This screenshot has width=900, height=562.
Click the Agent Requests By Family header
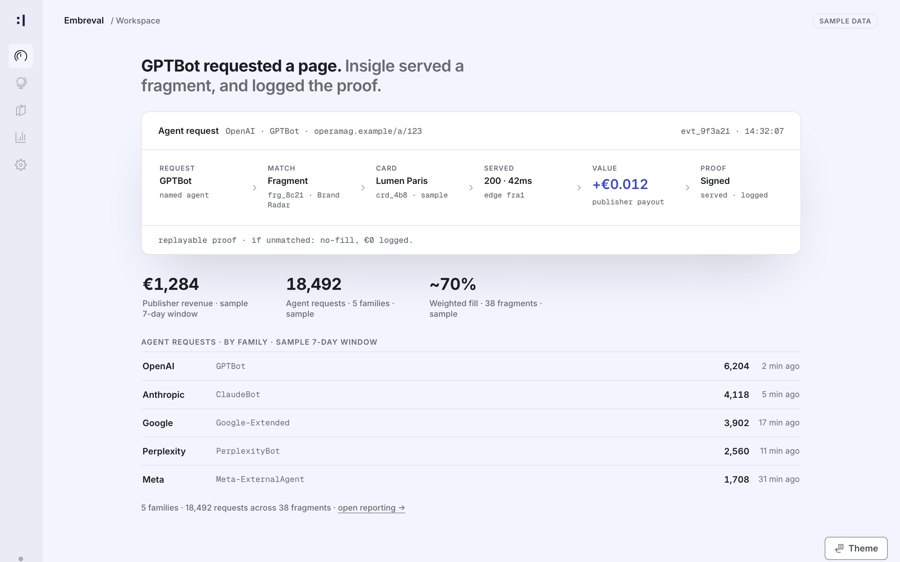(x=259, y=342)
